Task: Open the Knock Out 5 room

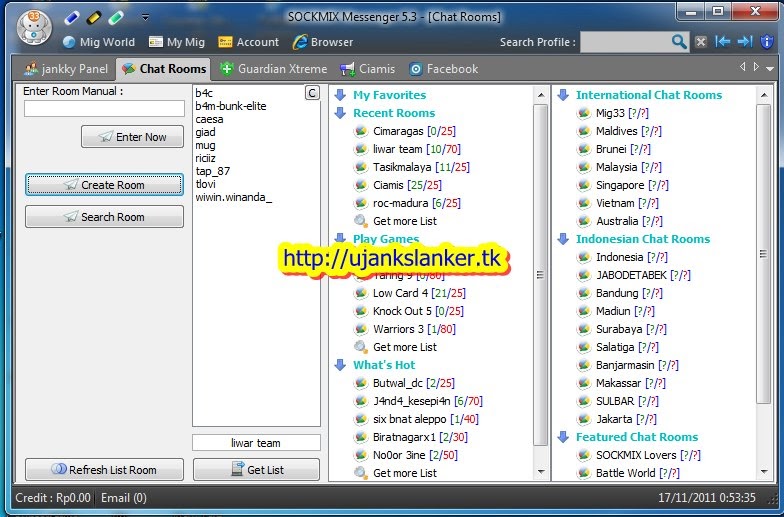Action: (x=418, y=311)
